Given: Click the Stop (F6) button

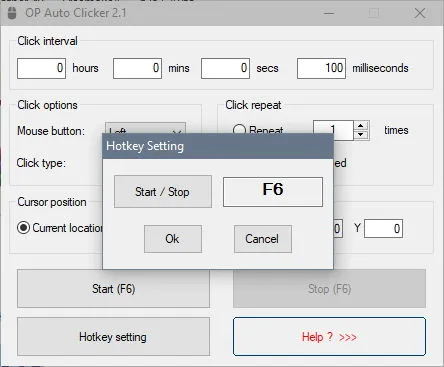Looking at the screenshot, I should pos(329,289).
